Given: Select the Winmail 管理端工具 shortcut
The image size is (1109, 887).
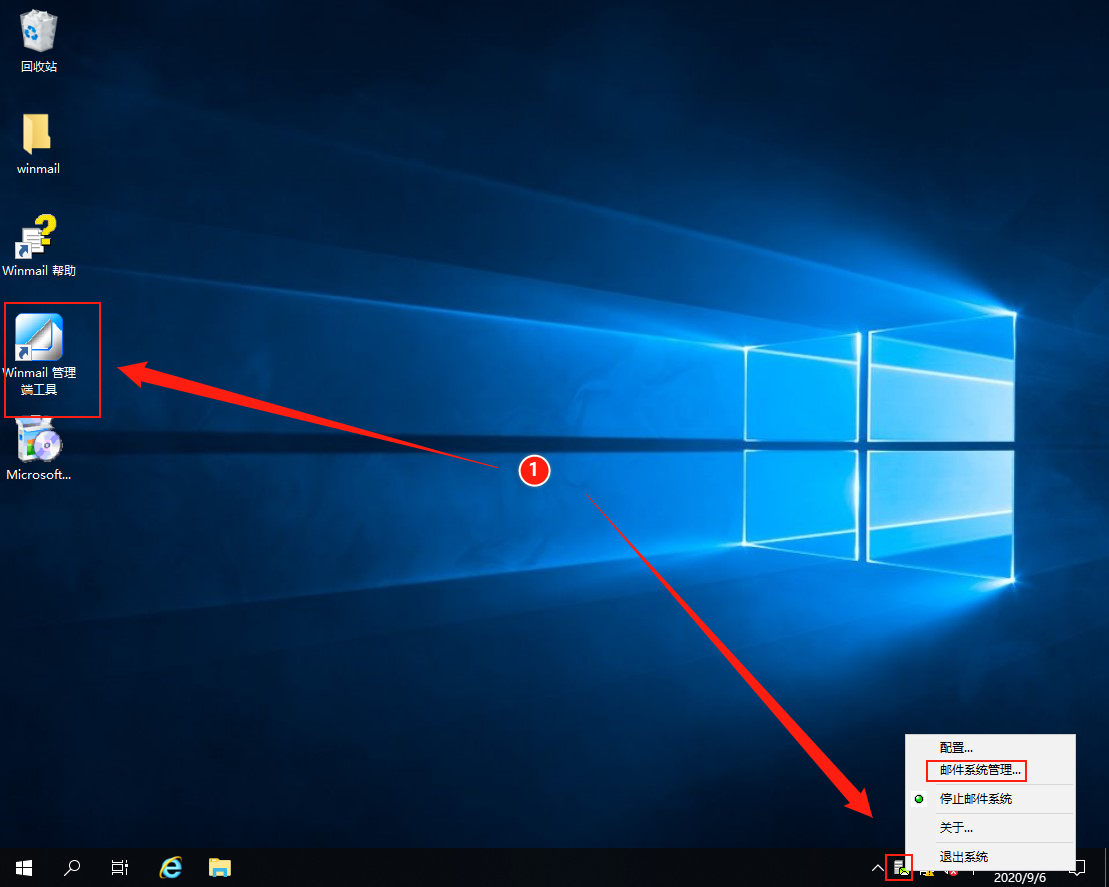Looking at the screenshot, I should click(39, 355).
